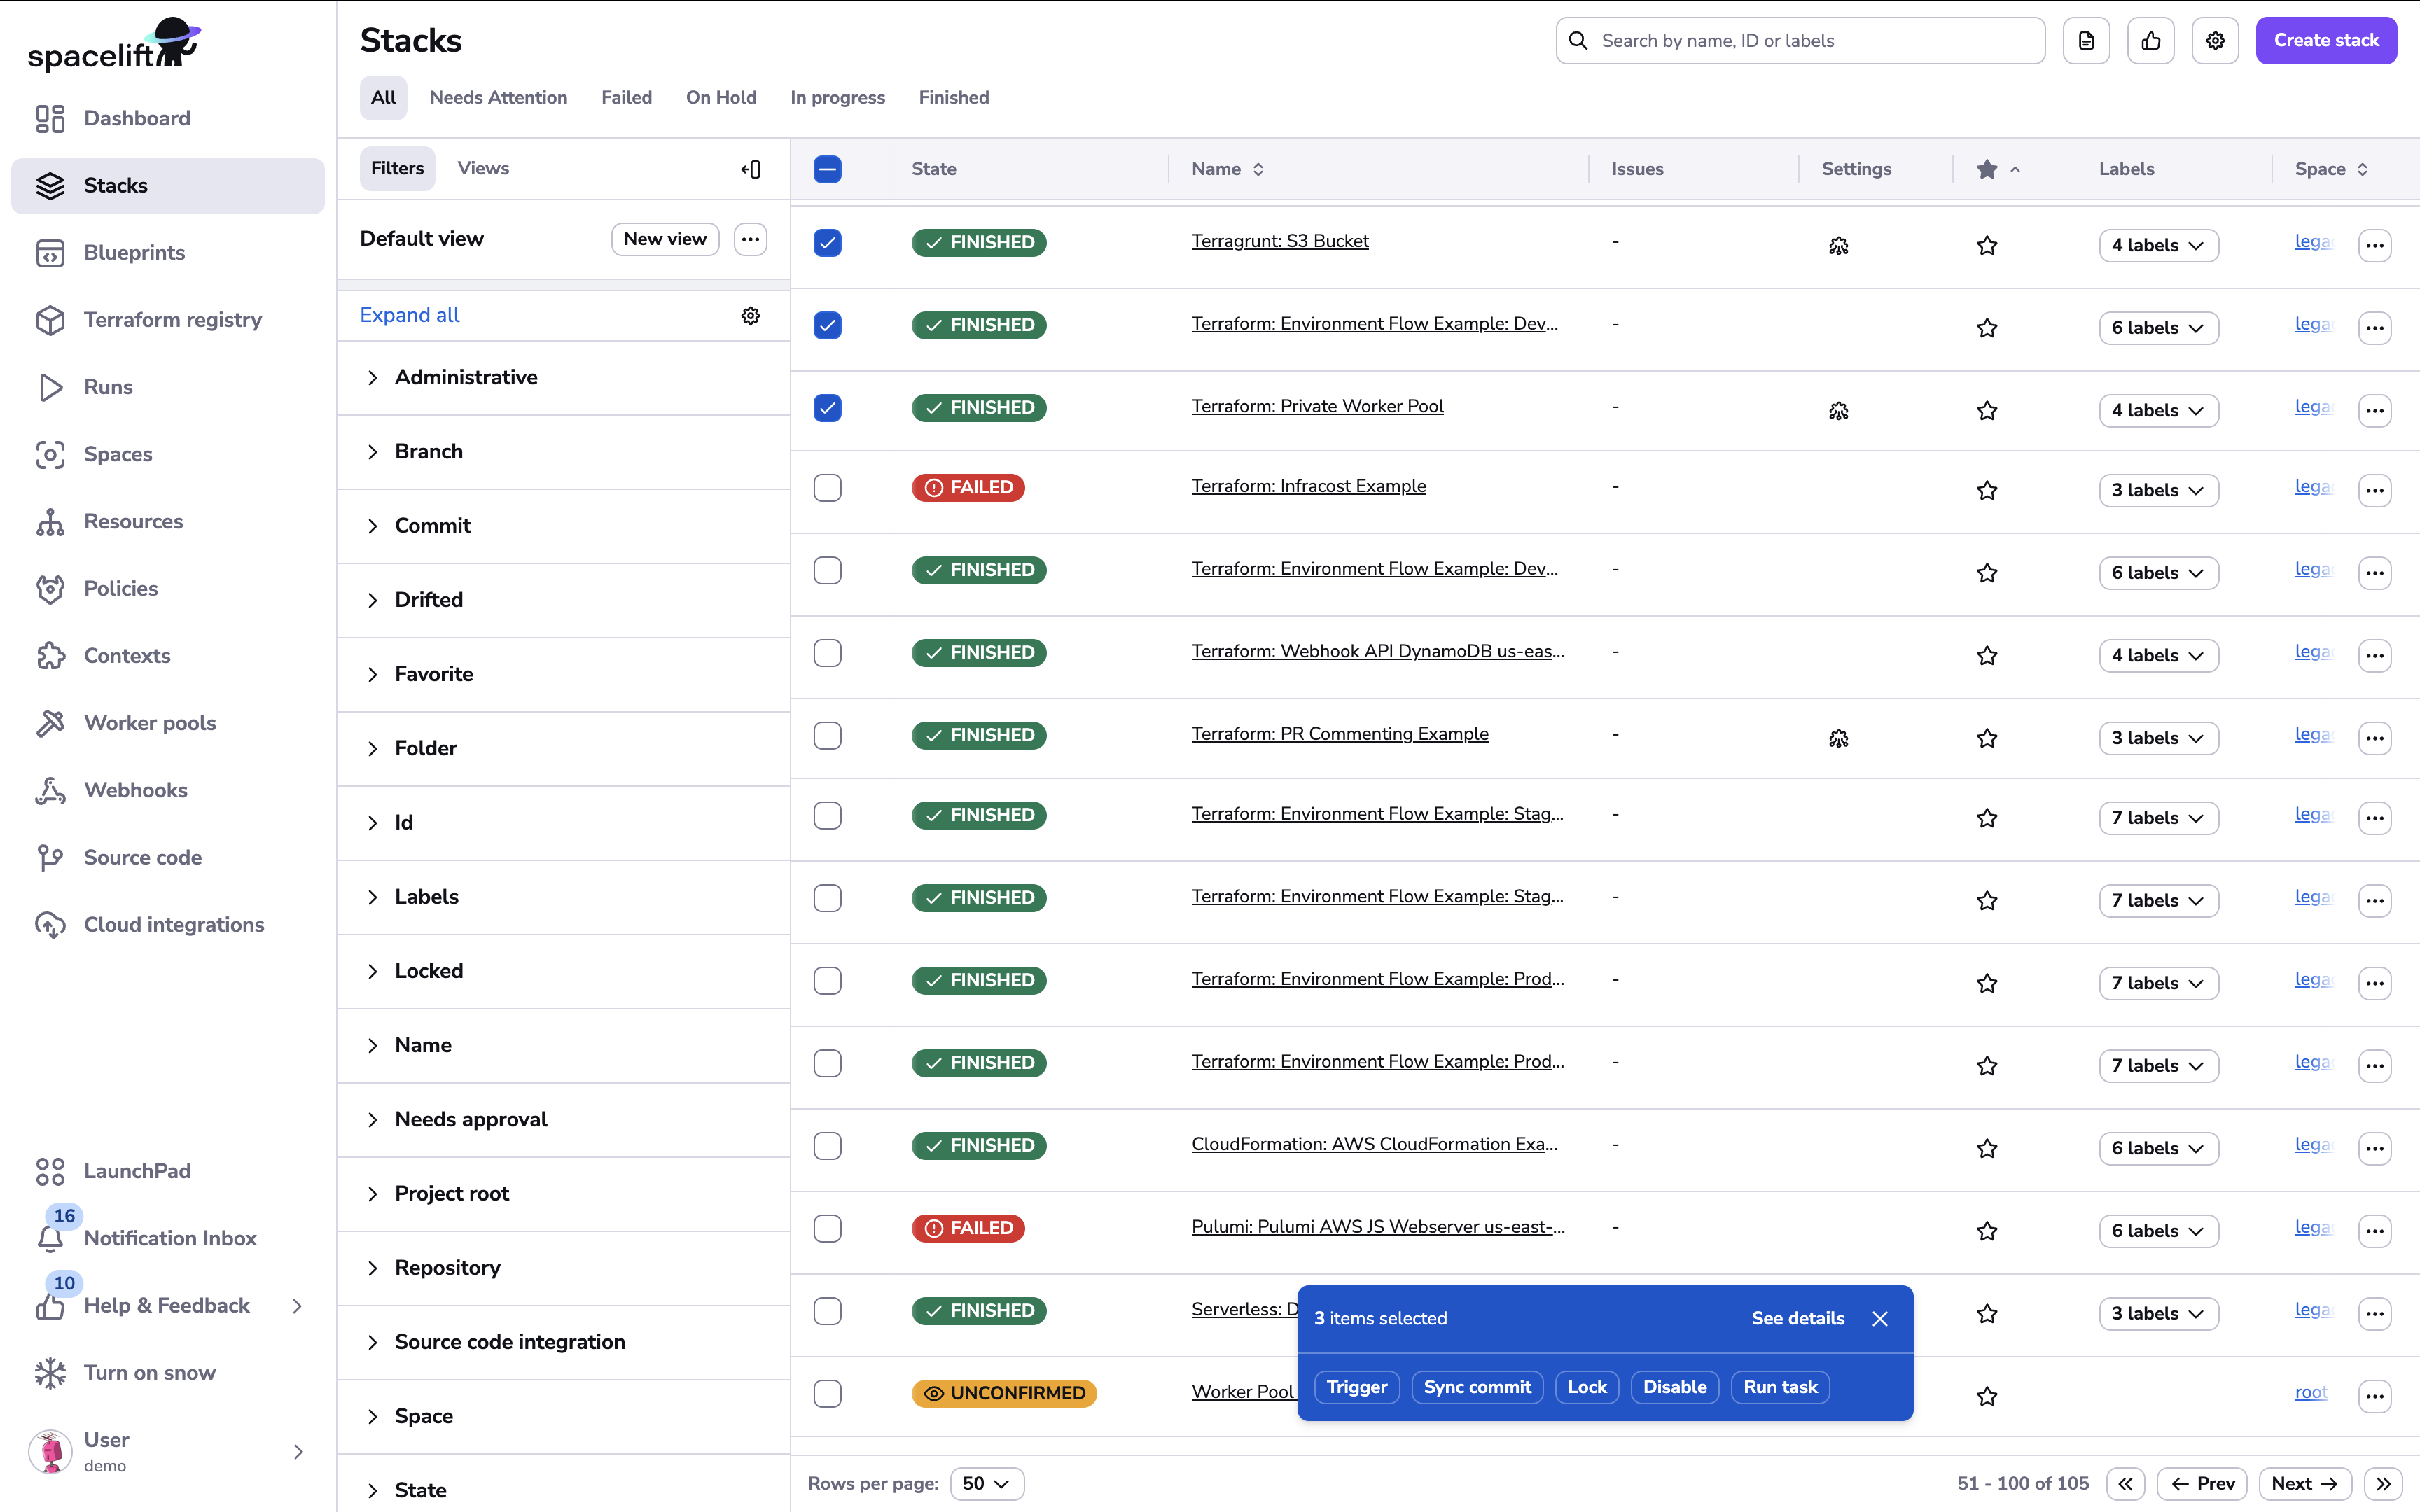Open the 4 labels dropdown on Terragrunt row
Screen dimensions: 2420x1512
pyautogui.click(x=2157, y=245)
